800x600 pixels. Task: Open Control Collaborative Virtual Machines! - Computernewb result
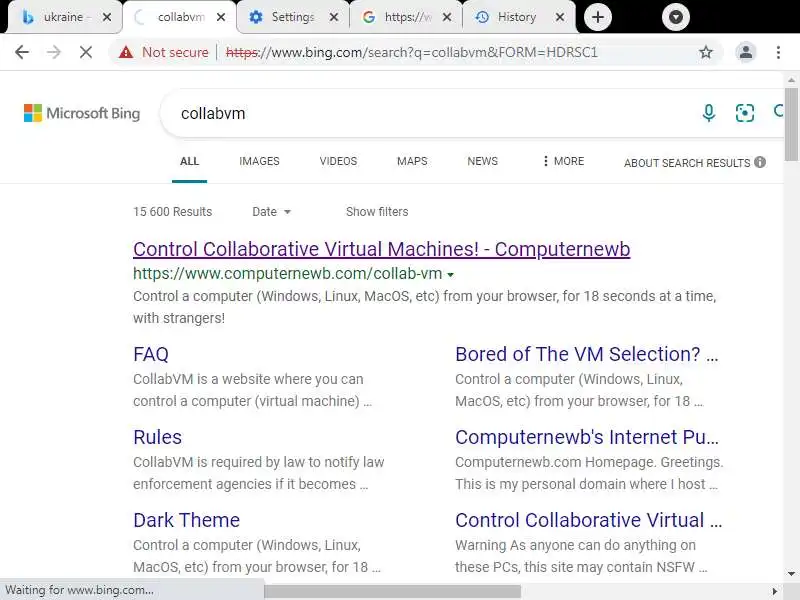tap(382, 249)
